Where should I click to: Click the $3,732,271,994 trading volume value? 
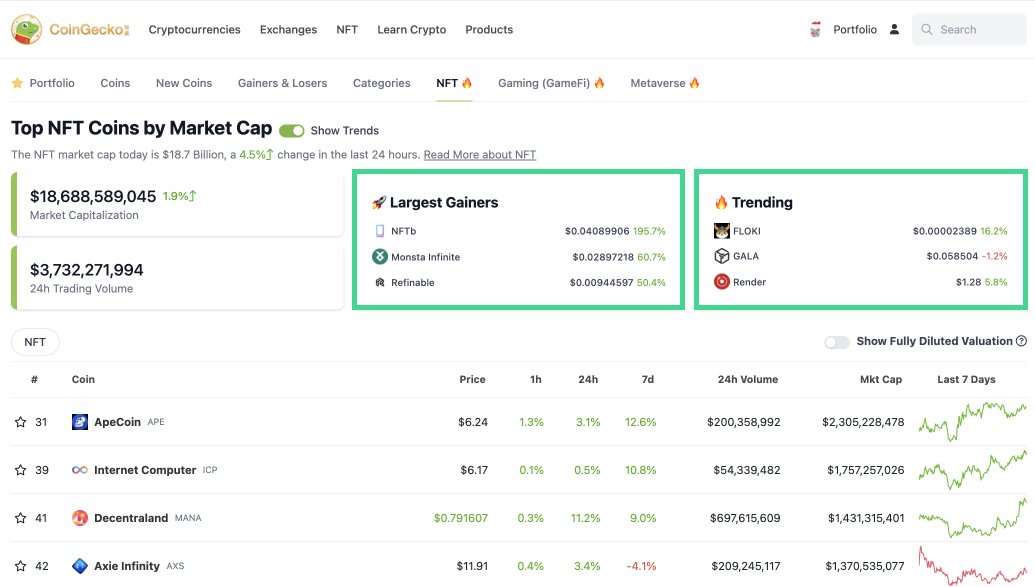tap(86, 270)
